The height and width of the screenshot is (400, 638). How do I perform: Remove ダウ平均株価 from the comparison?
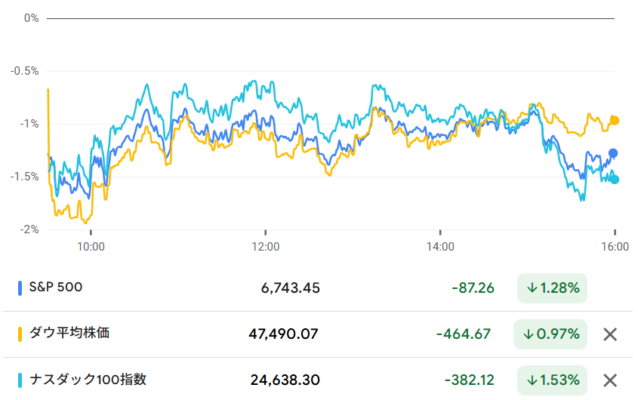[610, 334]
